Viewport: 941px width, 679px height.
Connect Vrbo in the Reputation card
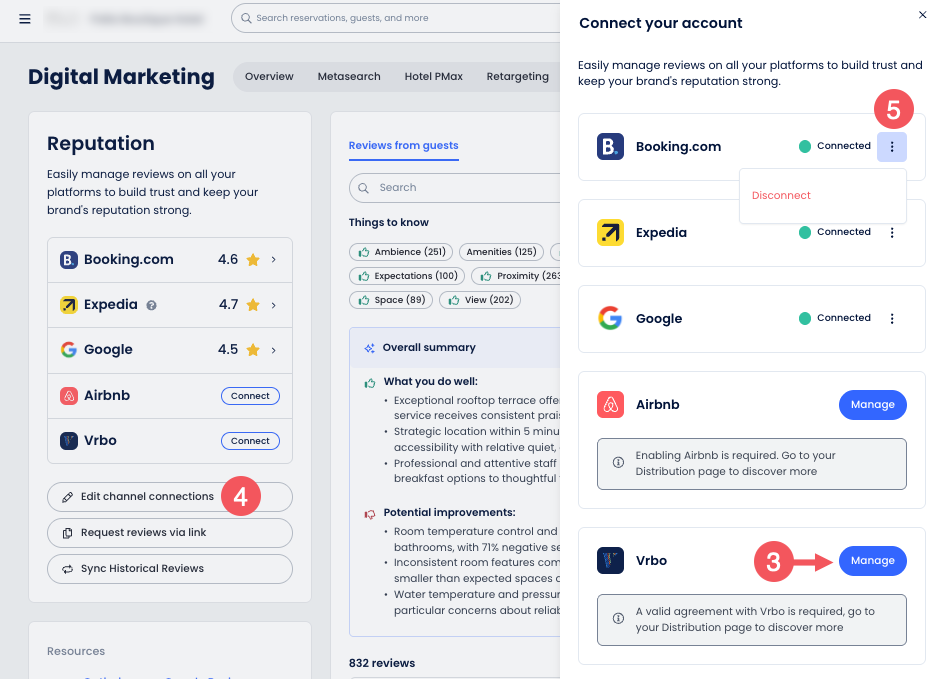(250, 441)
